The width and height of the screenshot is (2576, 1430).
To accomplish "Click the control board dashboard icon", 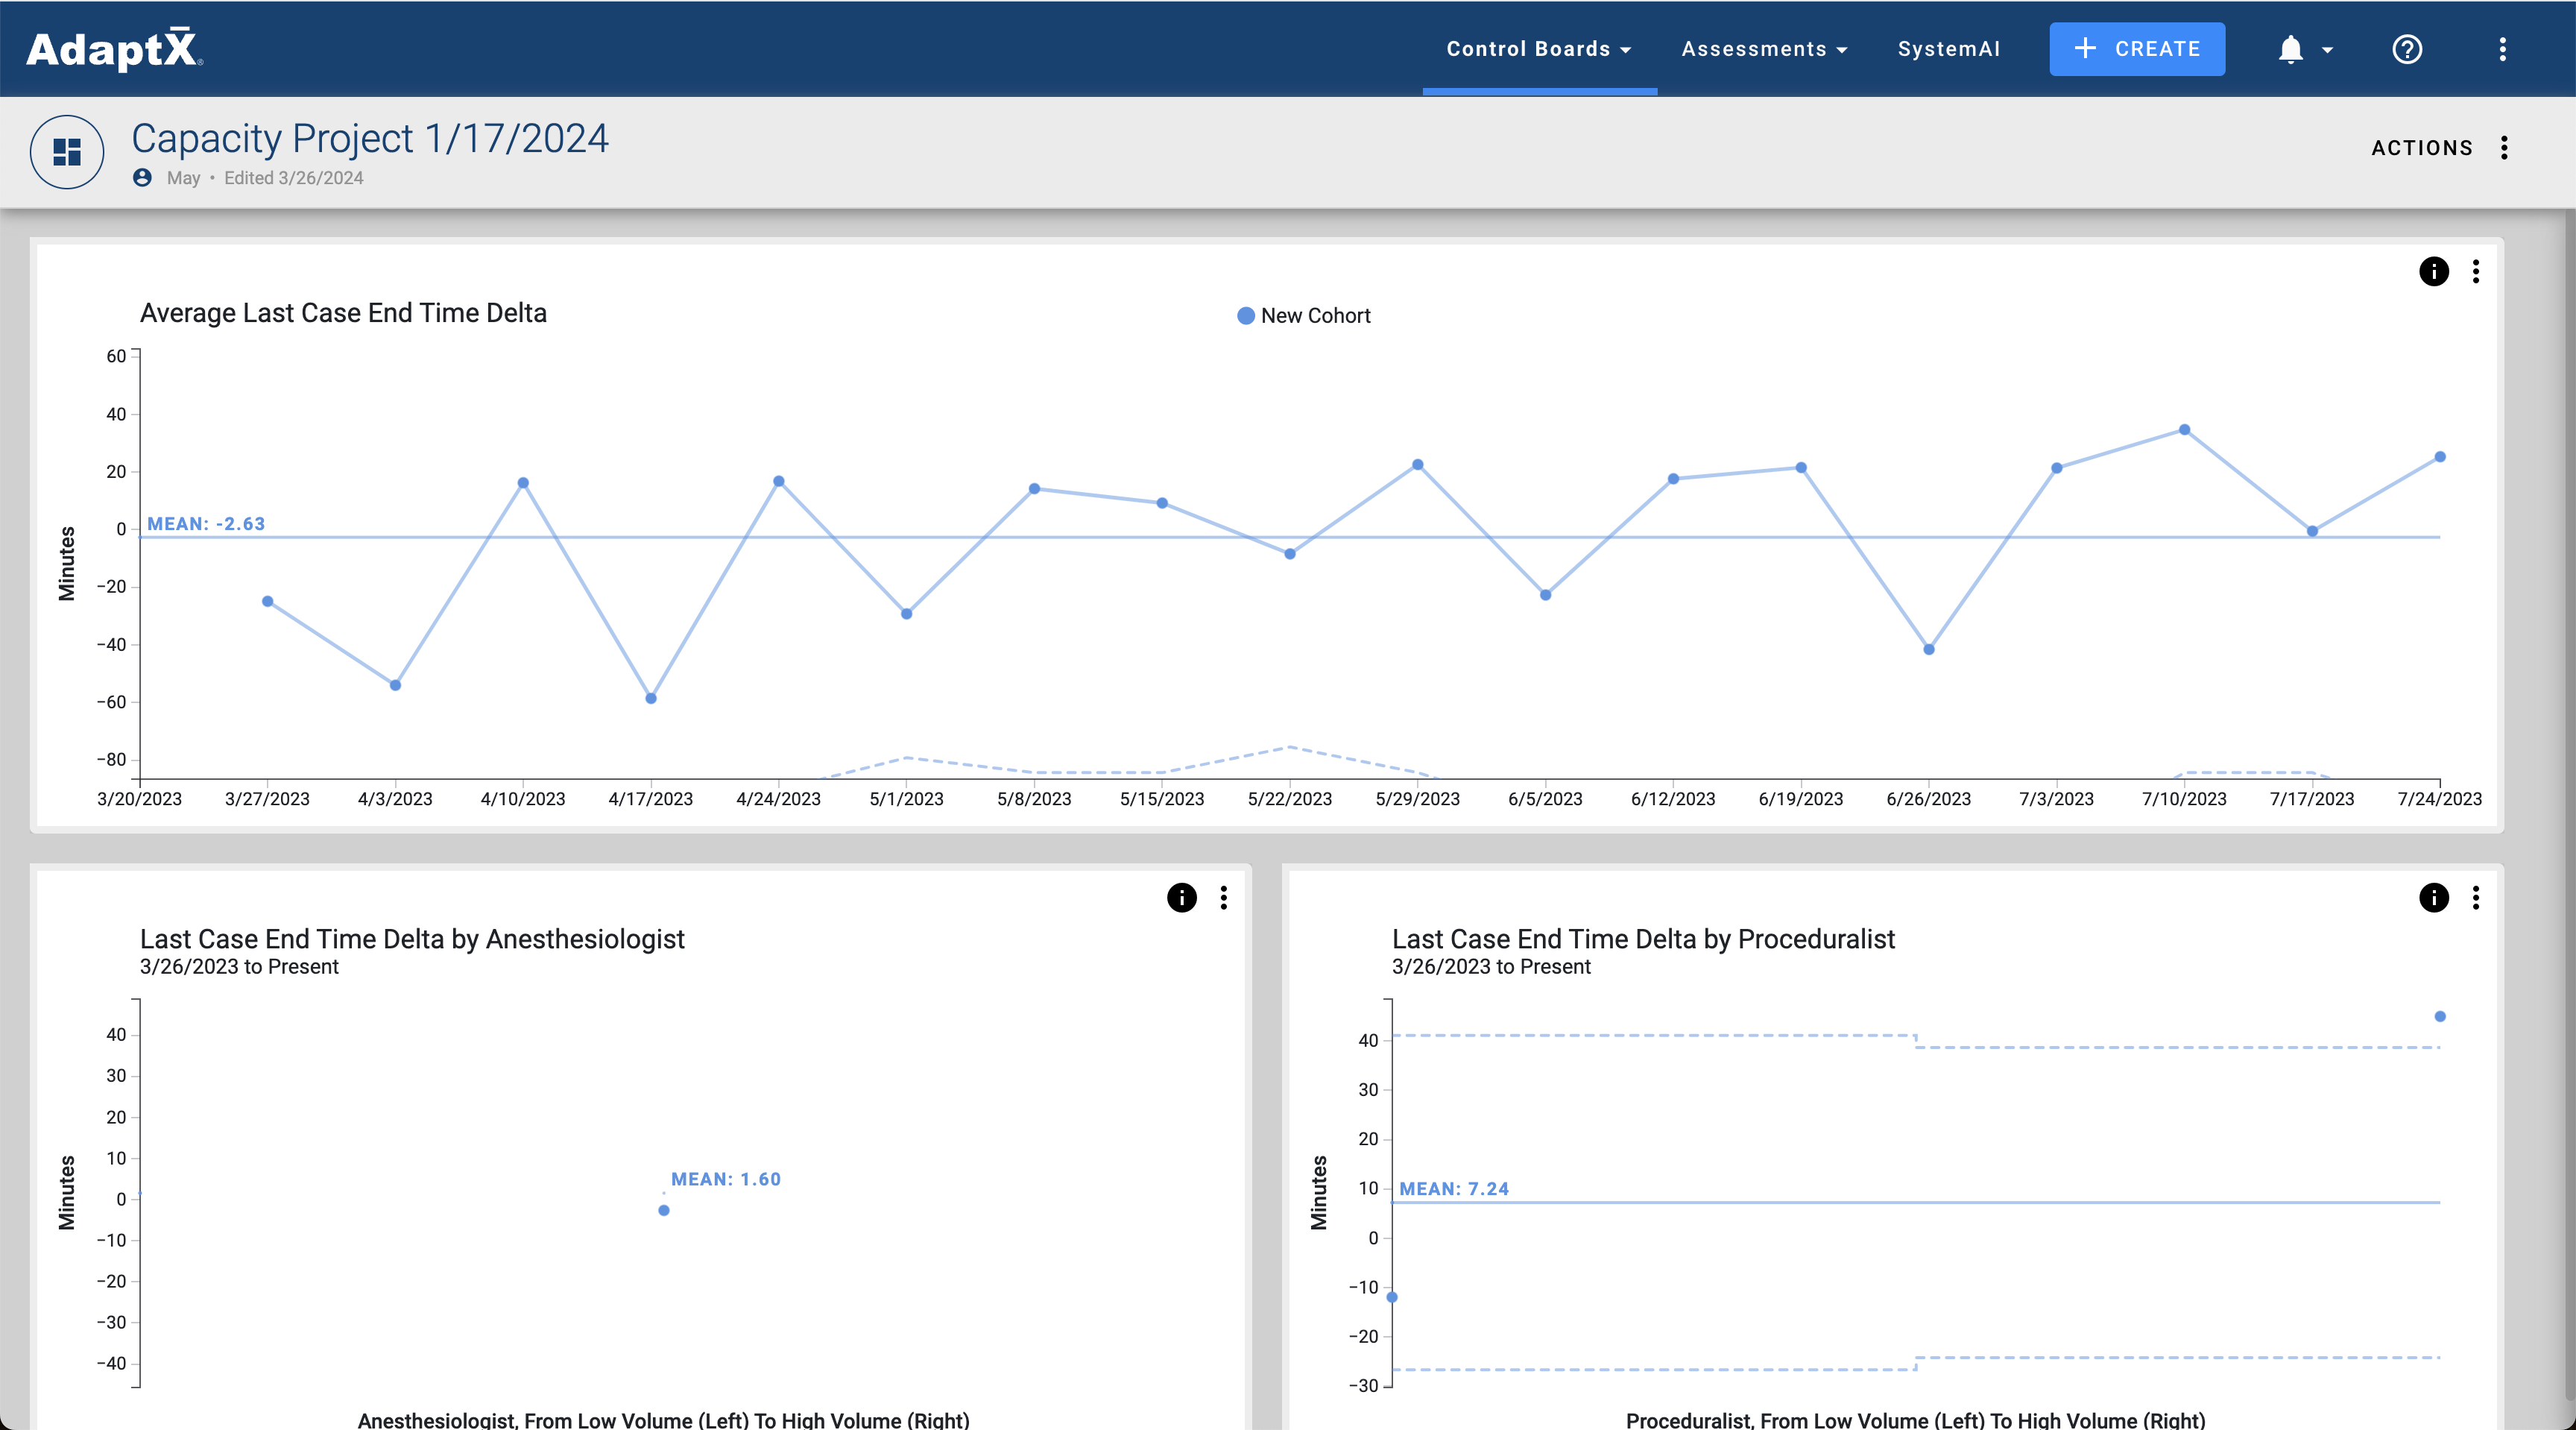I will pyautogui.click(x=67, y=152).
